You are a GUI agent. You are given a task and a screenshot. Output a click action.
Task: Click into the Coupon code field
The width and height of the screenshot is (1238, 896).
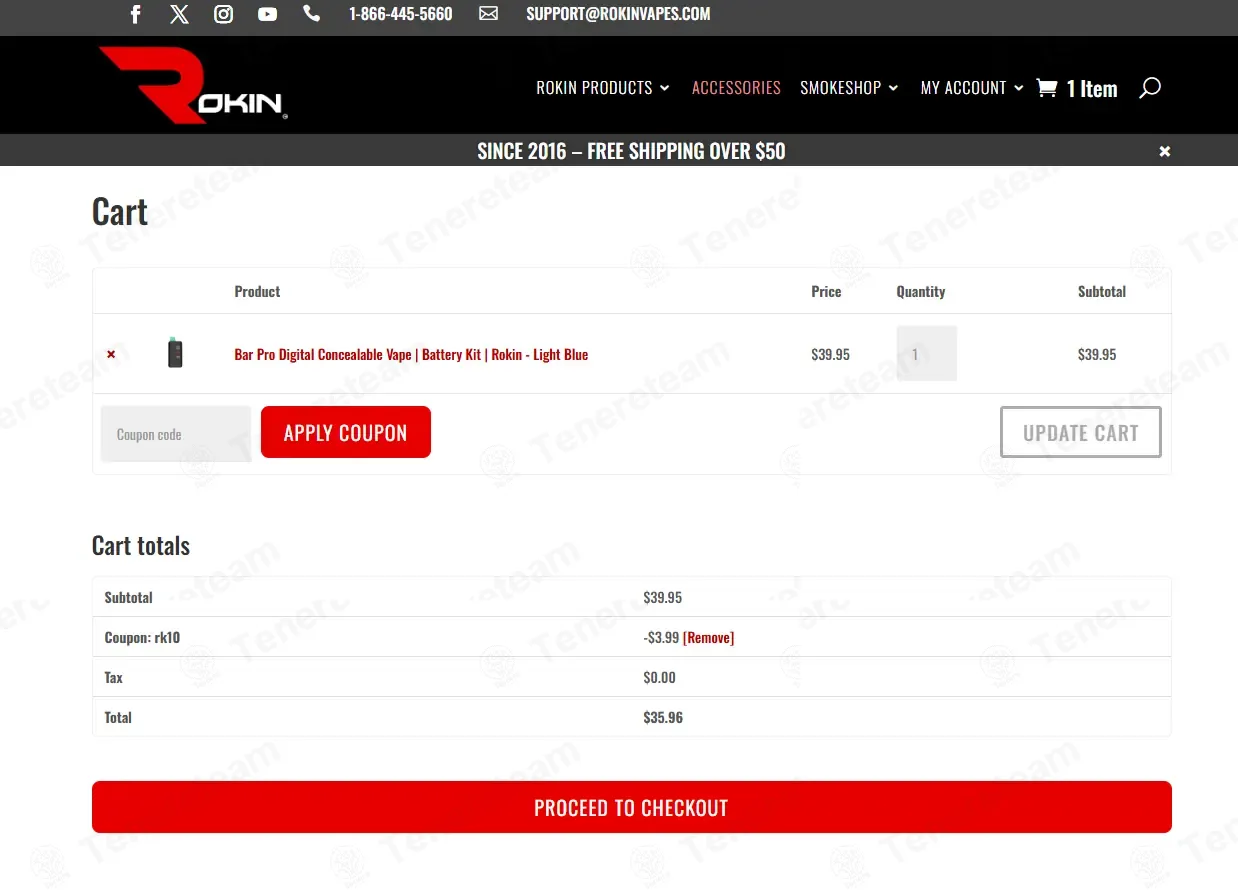click(x=176, y=434)
